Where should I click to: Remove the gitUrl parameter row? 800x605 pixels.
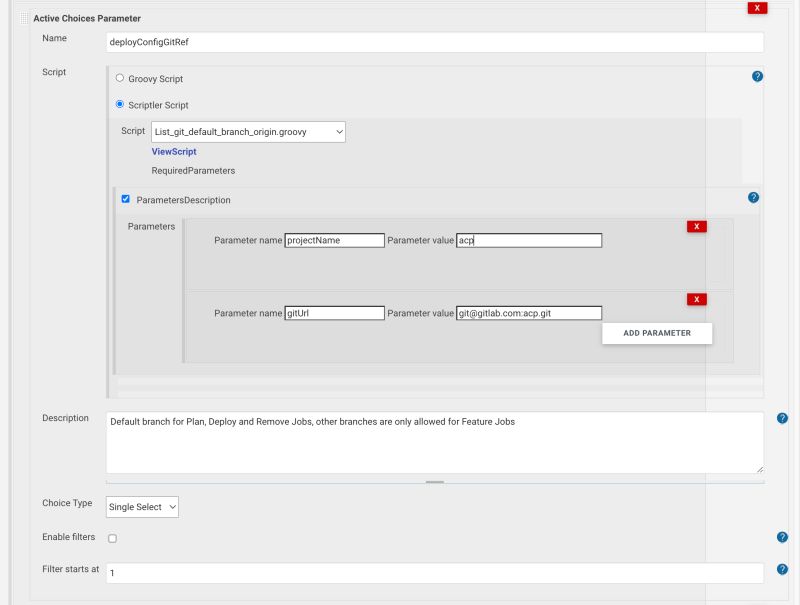pos(696,299)
